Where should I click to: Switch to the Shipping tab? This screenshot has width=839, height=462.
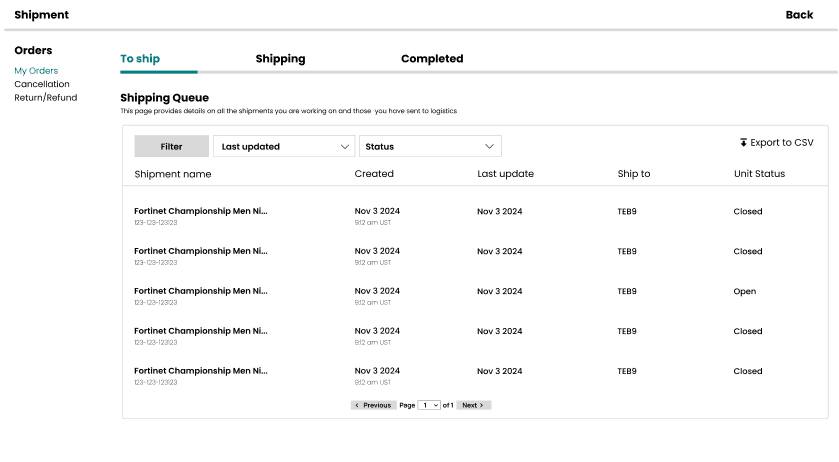click(280, 59)
